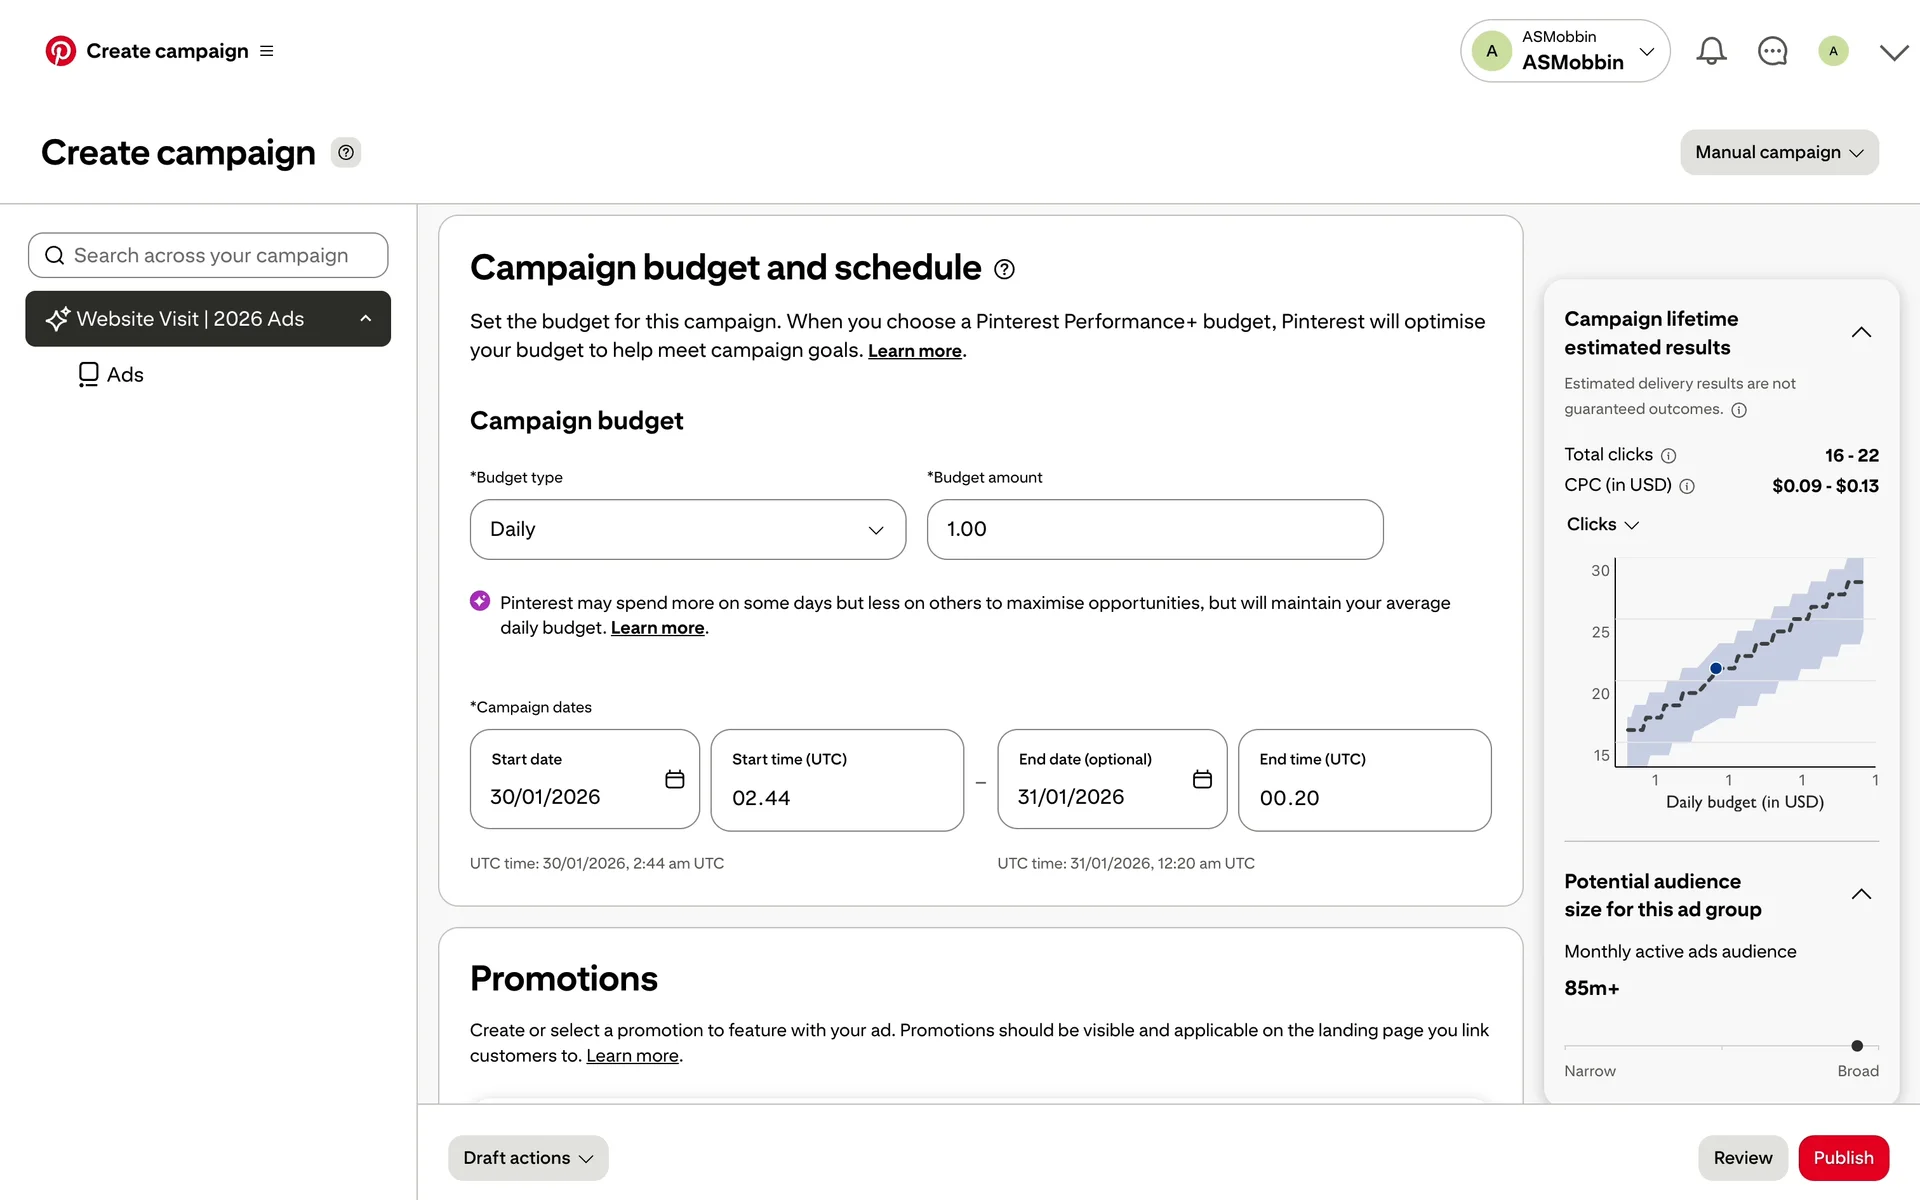Viewport: 1920px width, 1200px height.
Task: Click help icon beside Create campaign heading
Action: click(x=346, y=153)
